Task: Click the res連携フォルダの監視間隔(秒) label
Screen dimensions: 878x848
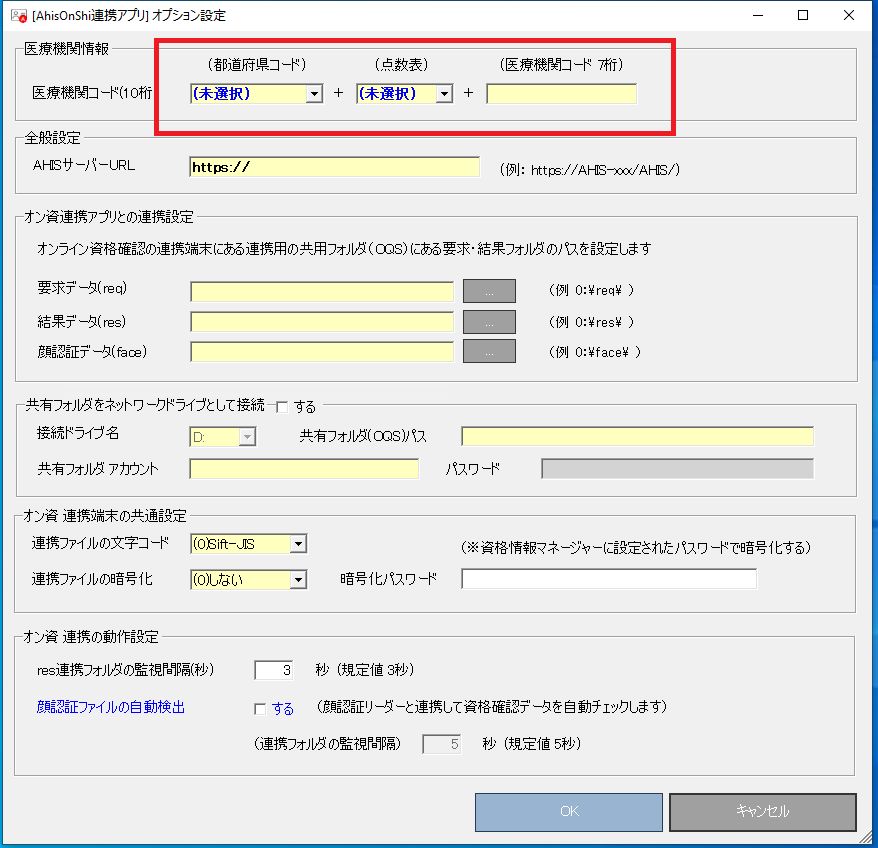Action: pos(125,670)
